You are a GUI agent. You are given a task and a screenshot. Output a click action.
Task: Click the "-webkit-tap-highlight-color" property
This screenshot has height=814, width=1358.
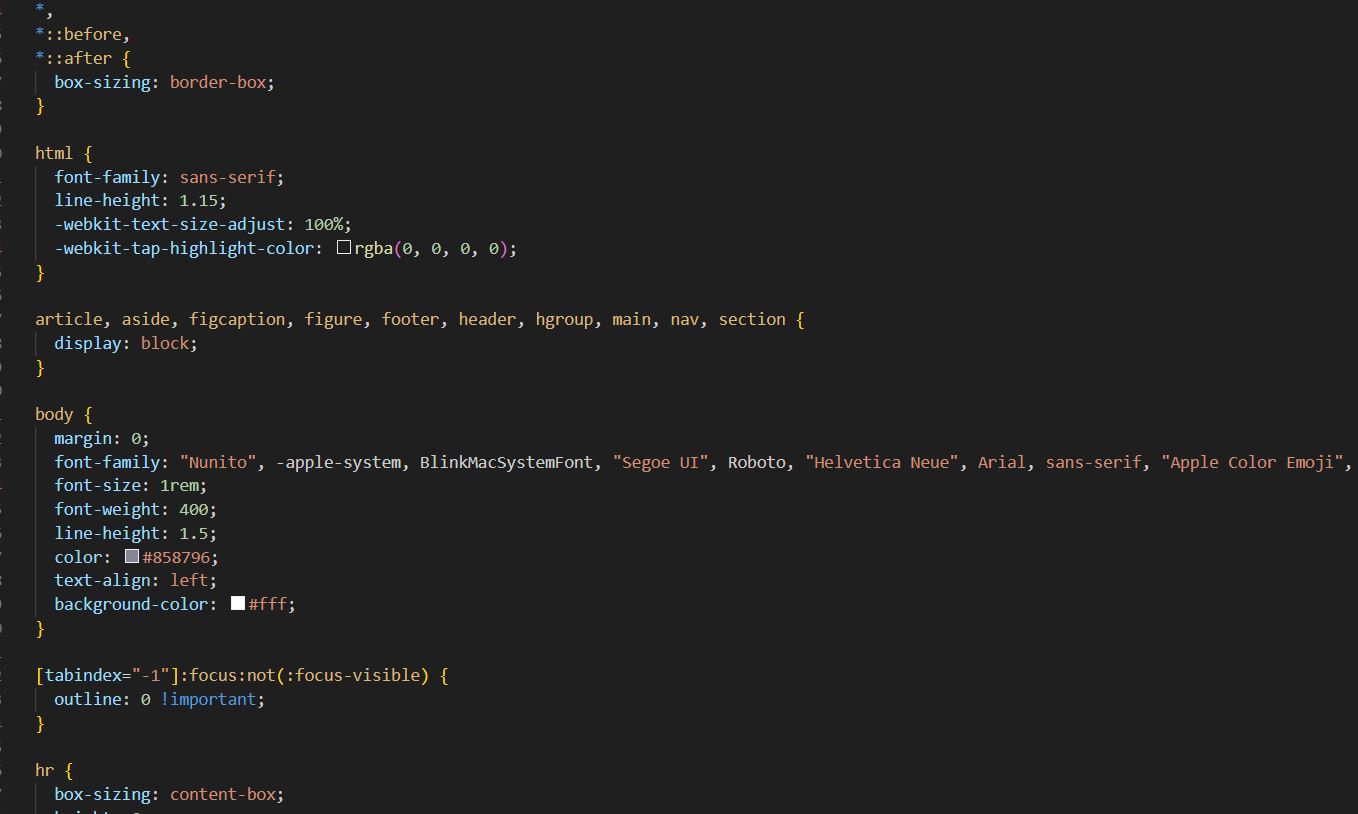tap(184, 248)
